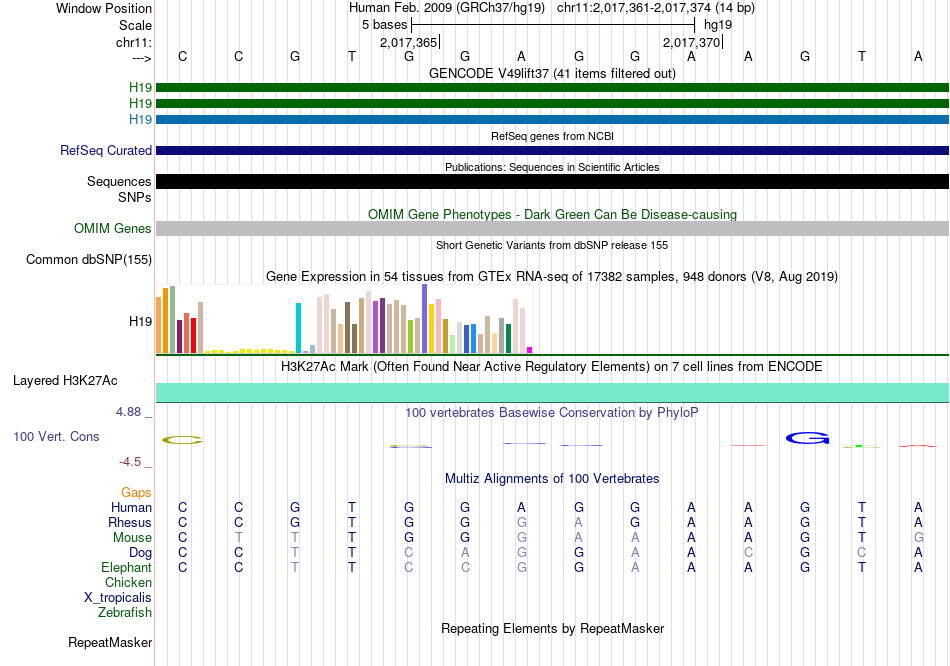Click the GTEx H19 expression bar chart
The image size is (950, 666).
344,319
